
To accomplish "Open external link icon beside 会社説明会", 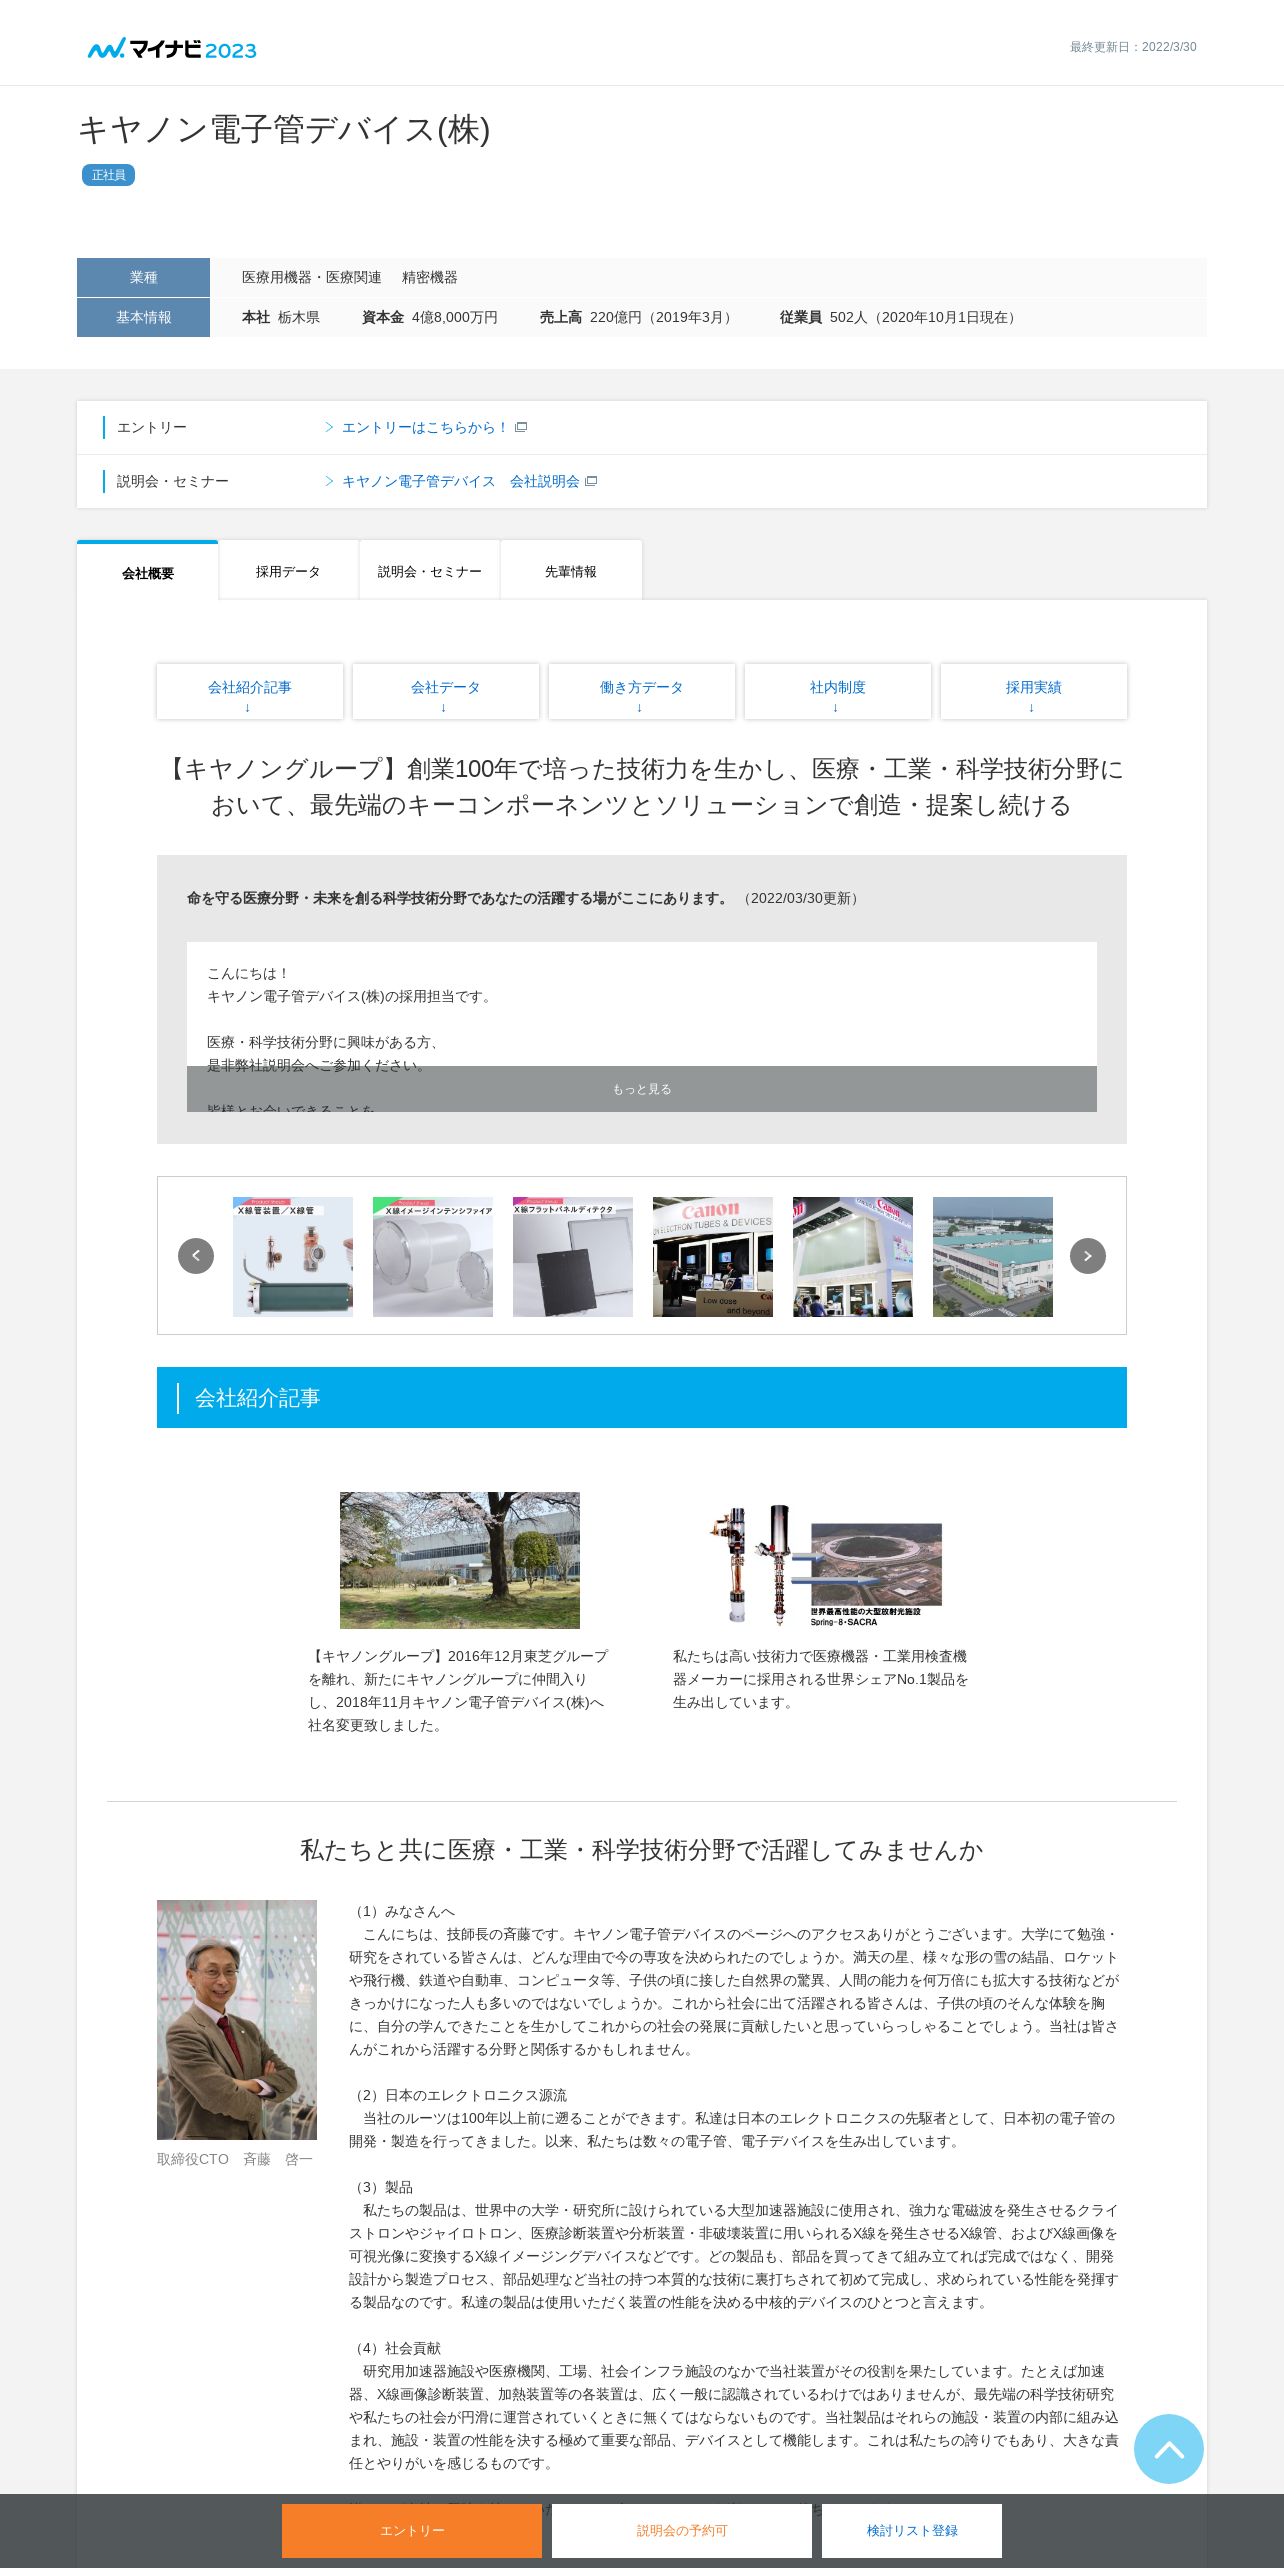I will point(591,481).
